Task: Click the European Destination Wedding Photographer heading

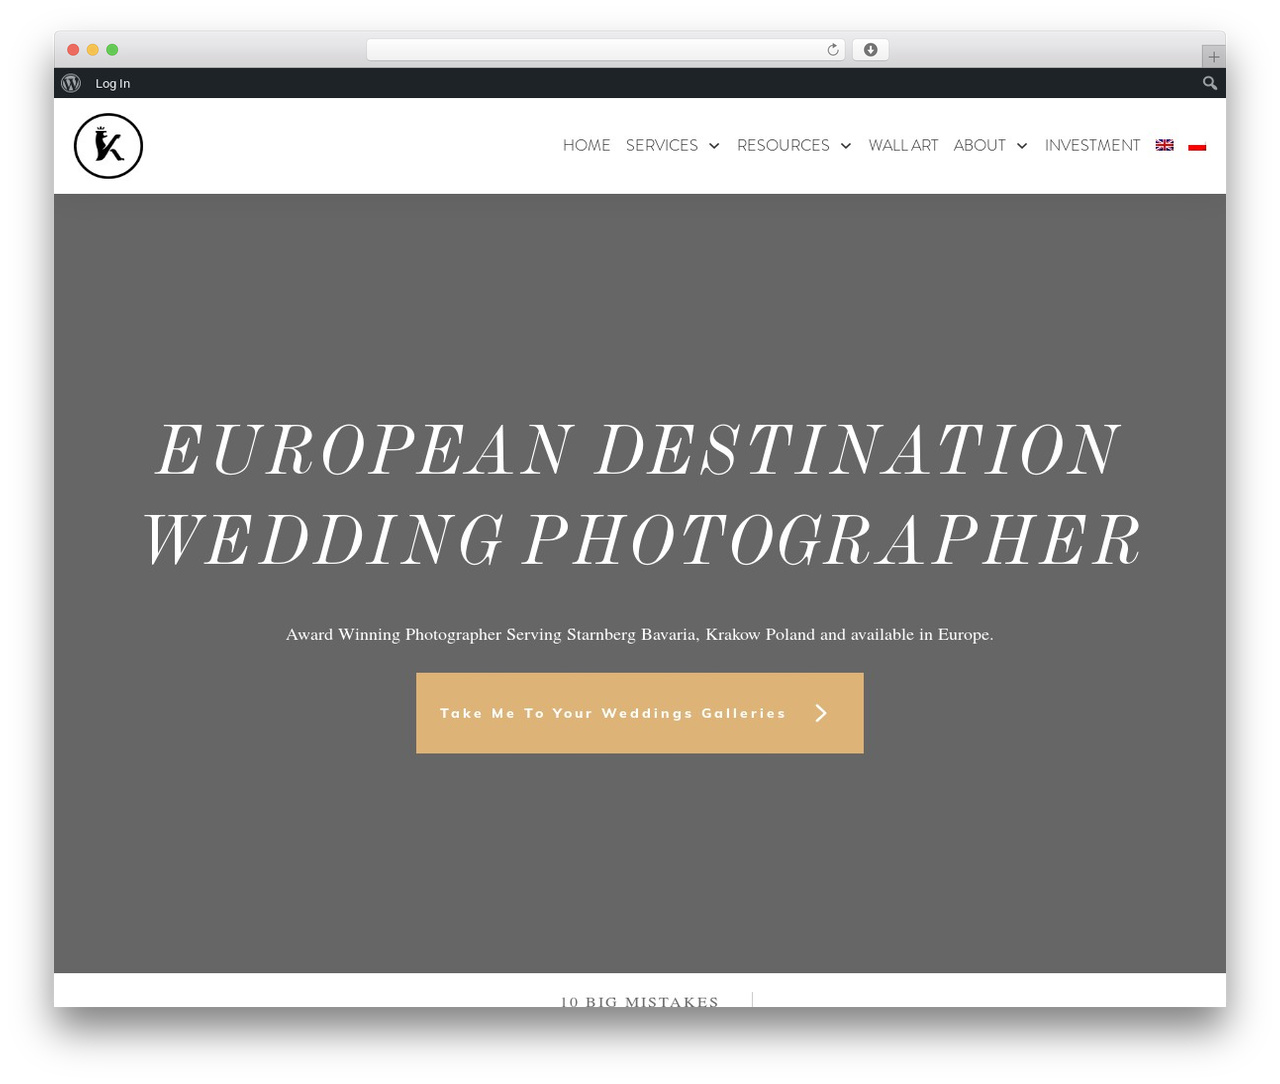Action: (640, 496)
